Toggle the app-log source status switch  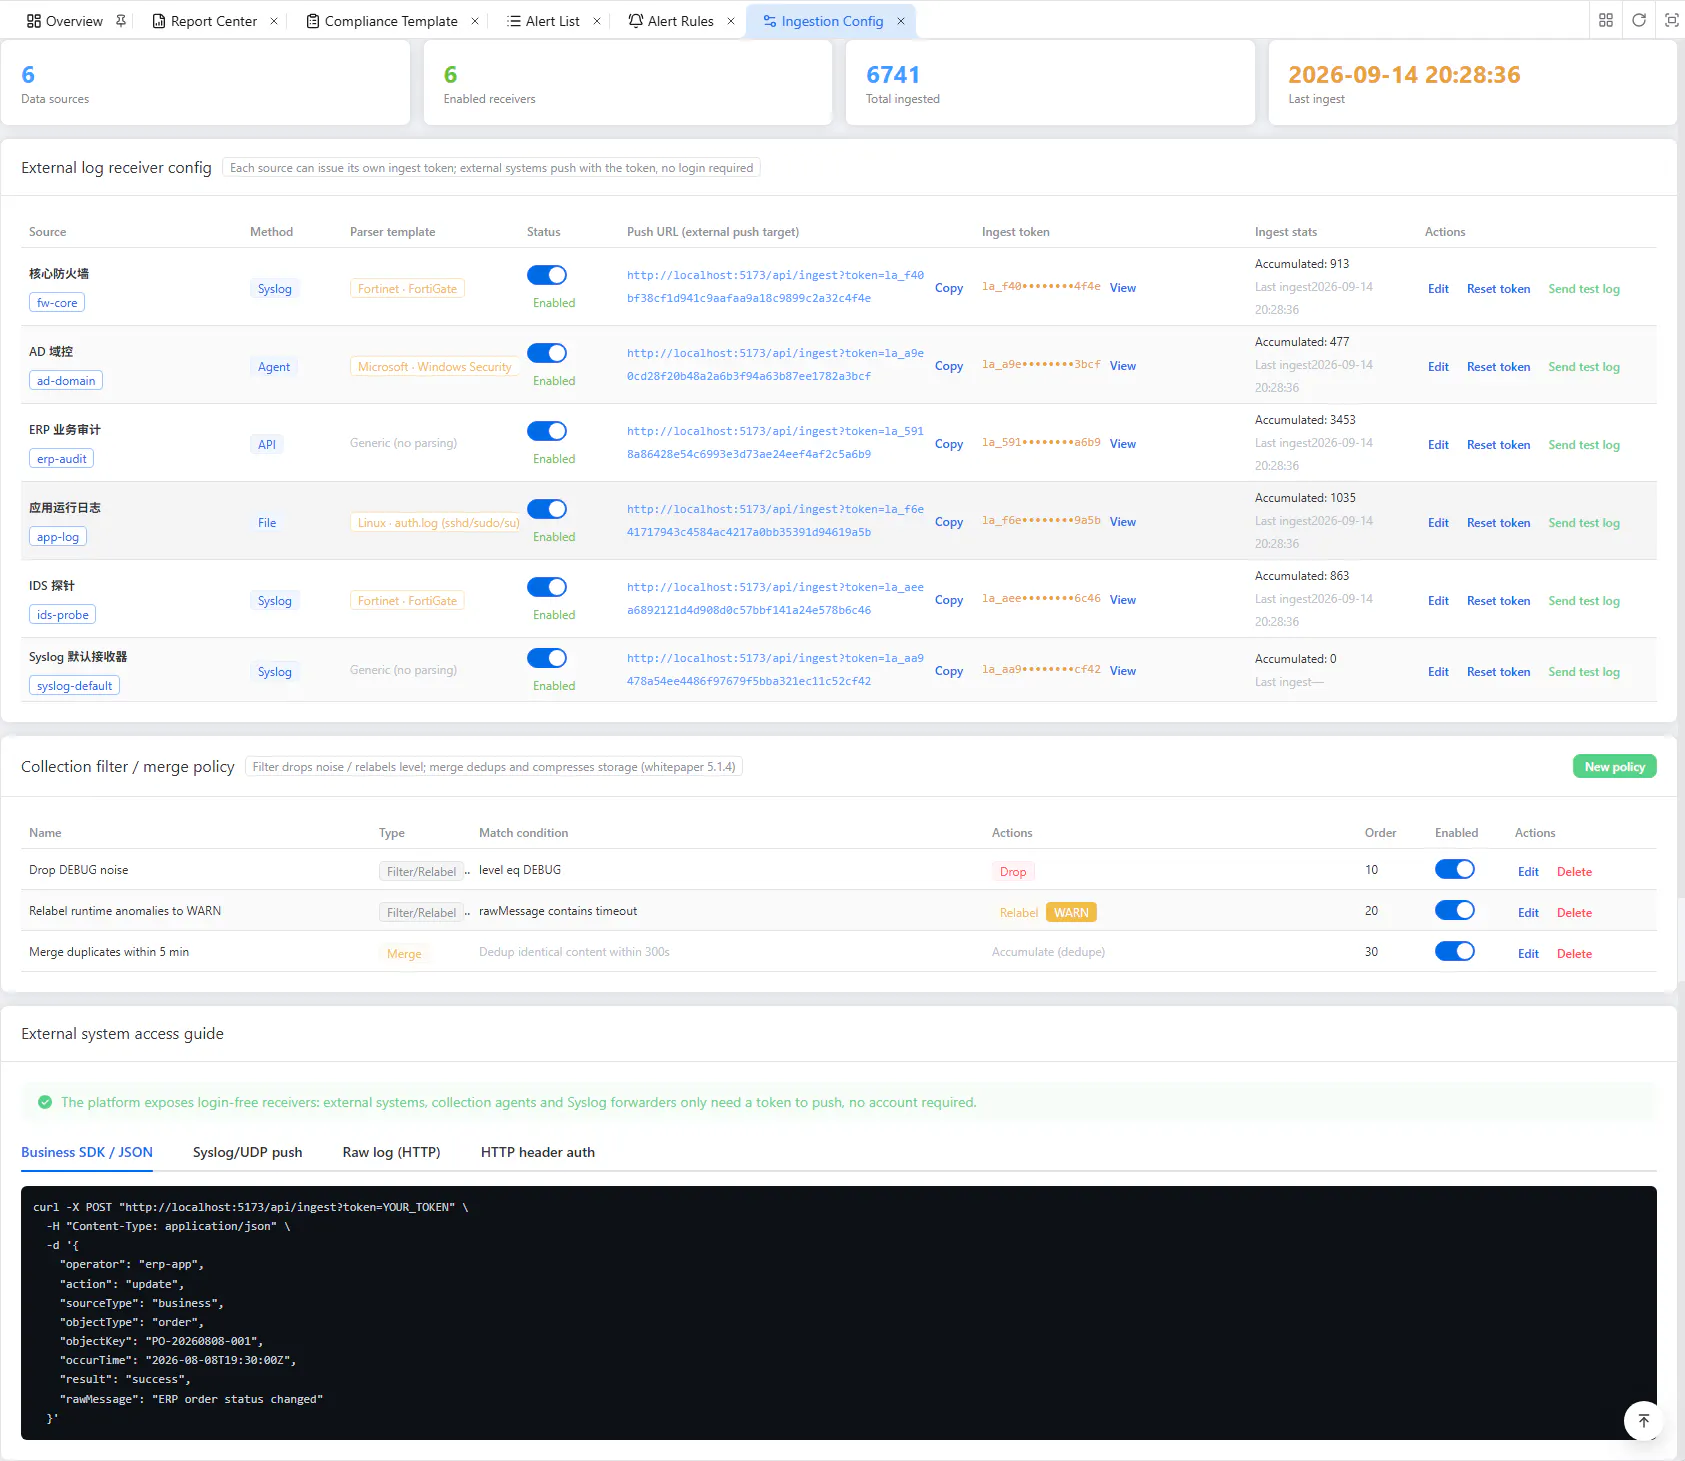[547, 509]
